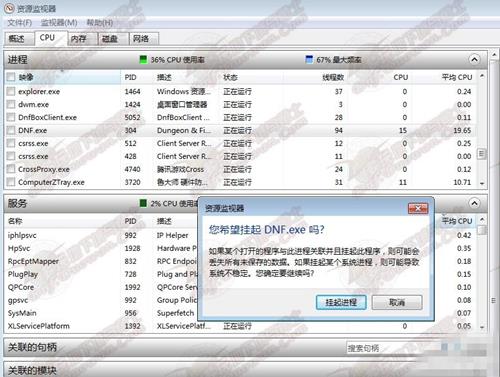Select the CrossProxy.exe process name

point(44,169)
